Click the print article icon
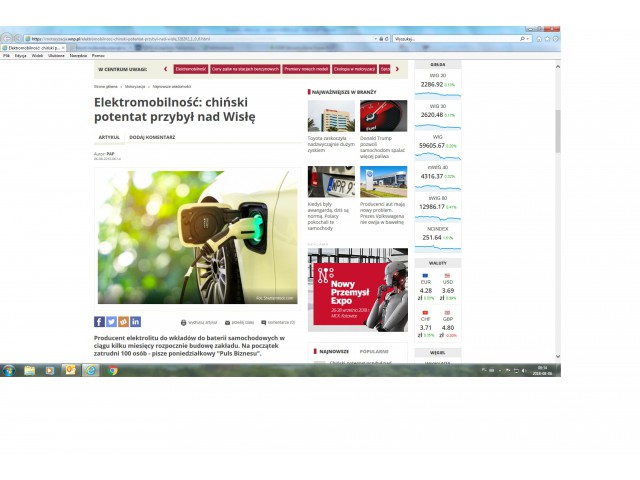This screenshot has width=640, height=480. coord(184,323)
